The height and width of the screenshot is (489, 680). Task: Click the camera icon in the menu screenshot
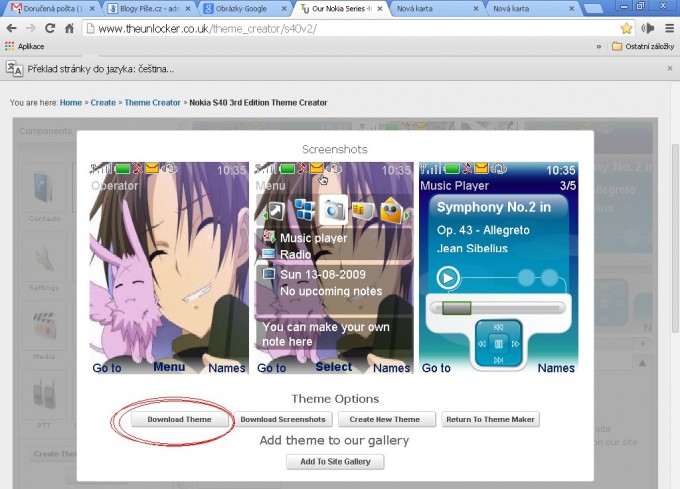pyautogui.click(x=333, y=210)
